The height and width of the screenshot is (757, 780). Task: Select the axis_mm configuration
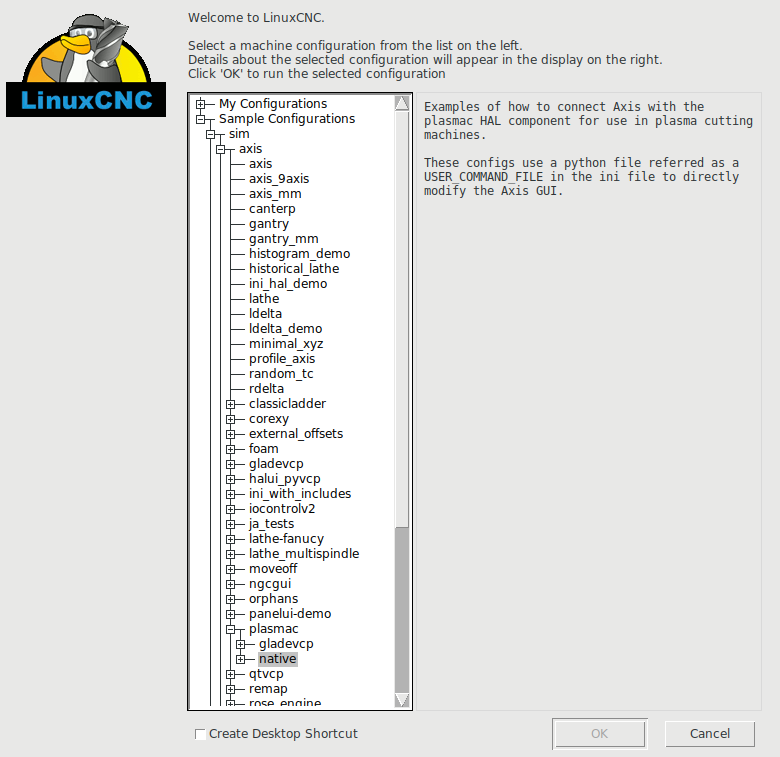[x=275, y=193]
